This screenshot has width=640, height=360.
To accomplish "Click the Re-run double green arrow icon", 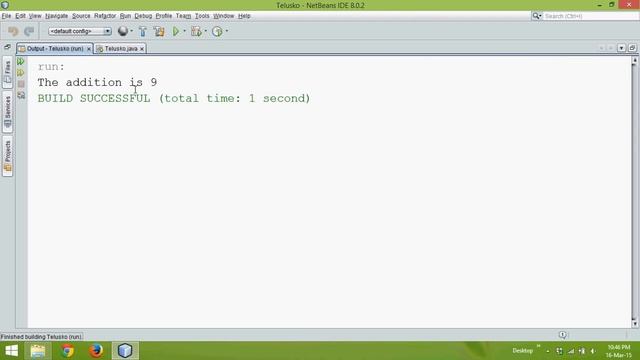I will point(21,62).
